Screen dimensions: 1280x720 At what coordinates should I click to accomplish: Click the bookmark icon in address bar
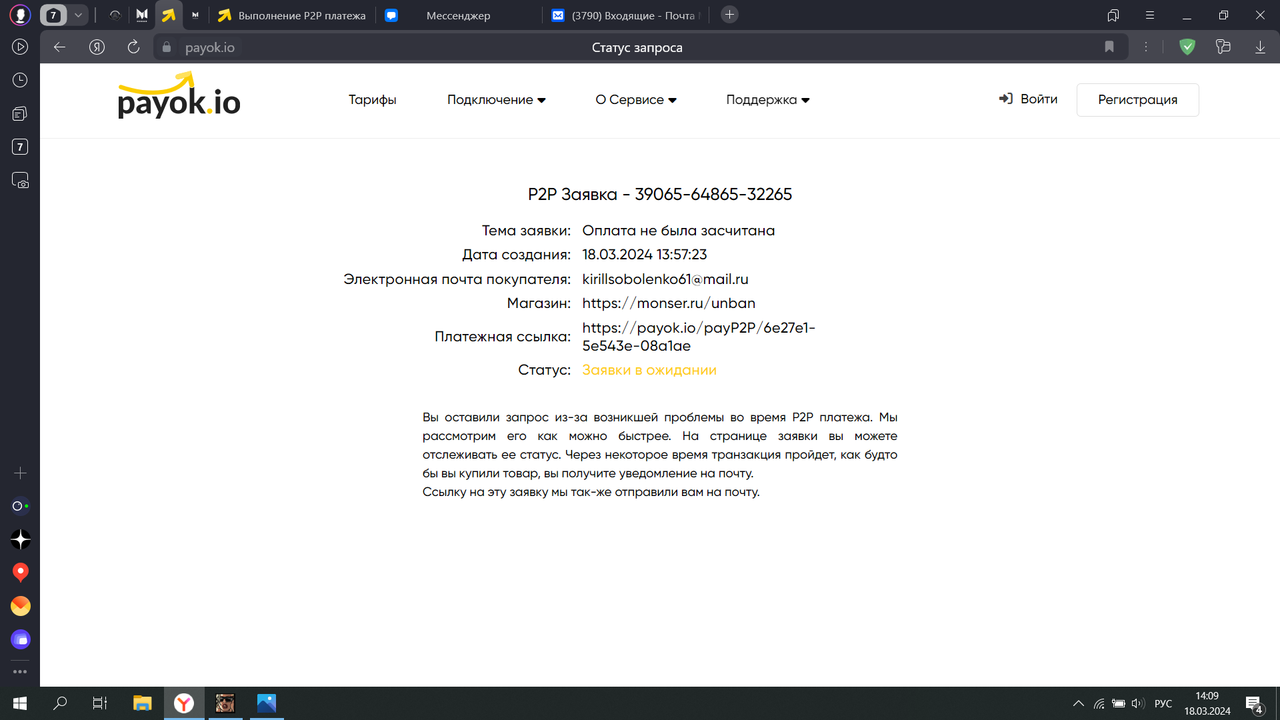click(x=1109, y=47)
